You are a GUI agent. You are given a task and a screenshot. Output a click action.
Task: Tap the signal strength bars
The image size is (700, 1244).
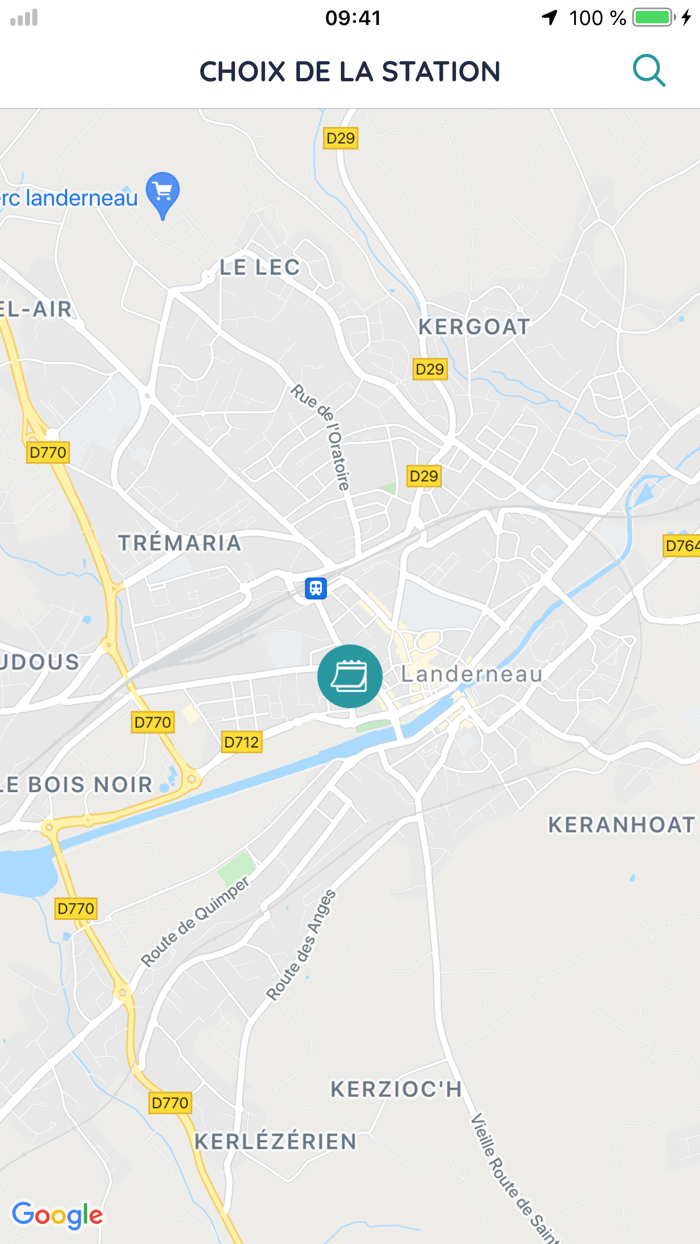tap(24, 18)
